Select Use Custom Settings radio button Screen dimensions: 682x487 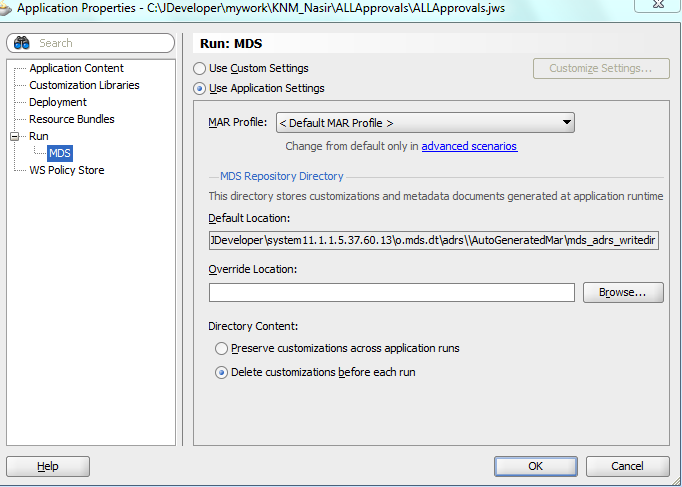point(199,69)
